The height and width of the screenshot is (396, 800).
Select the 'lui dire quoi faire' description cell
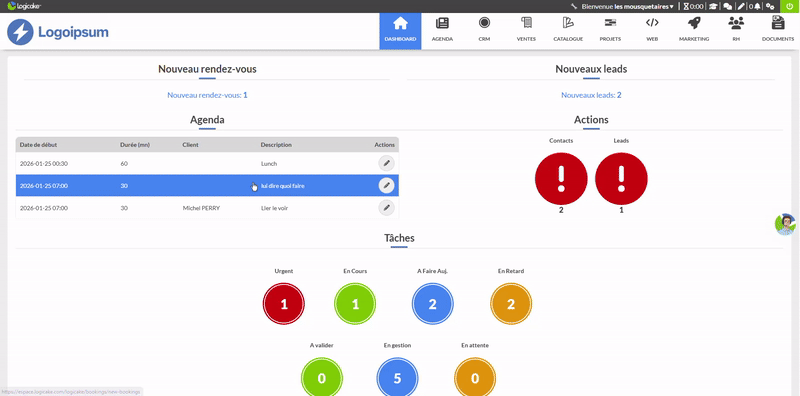[x=283, y=186]
